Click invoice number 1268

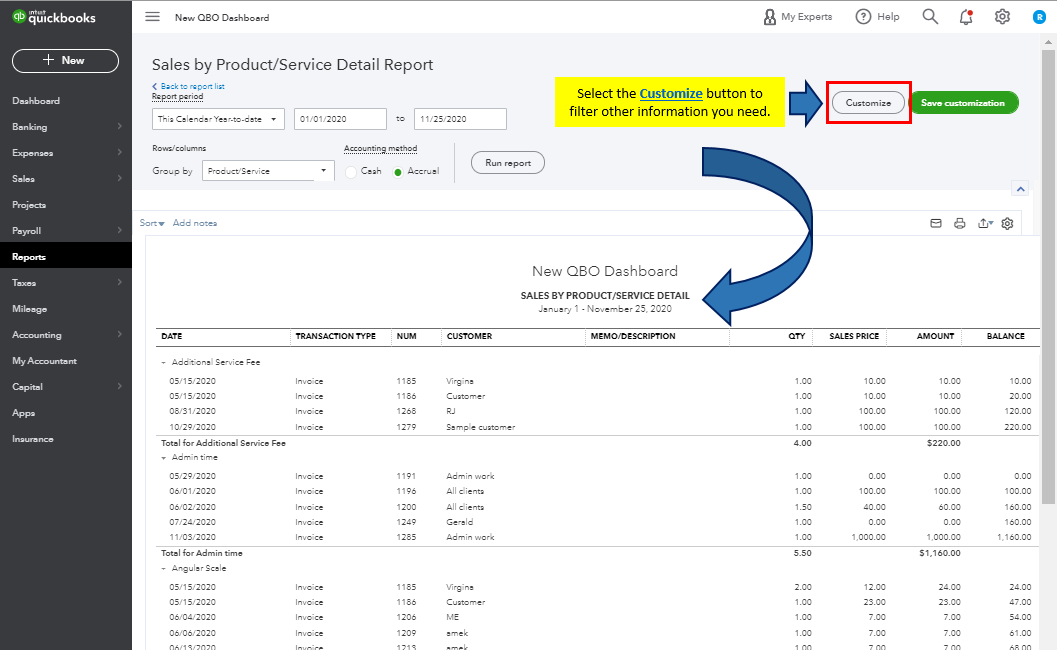coord(406,411)
